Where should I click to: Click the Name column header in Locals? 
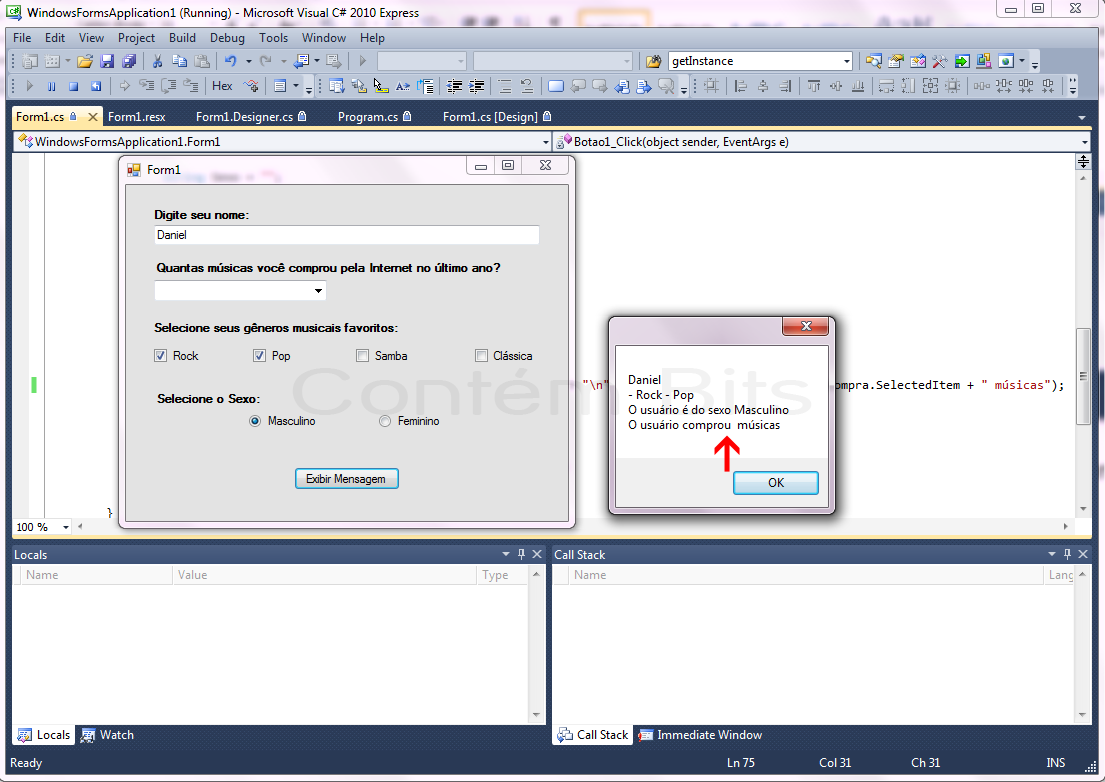click(x=98, y=575)
